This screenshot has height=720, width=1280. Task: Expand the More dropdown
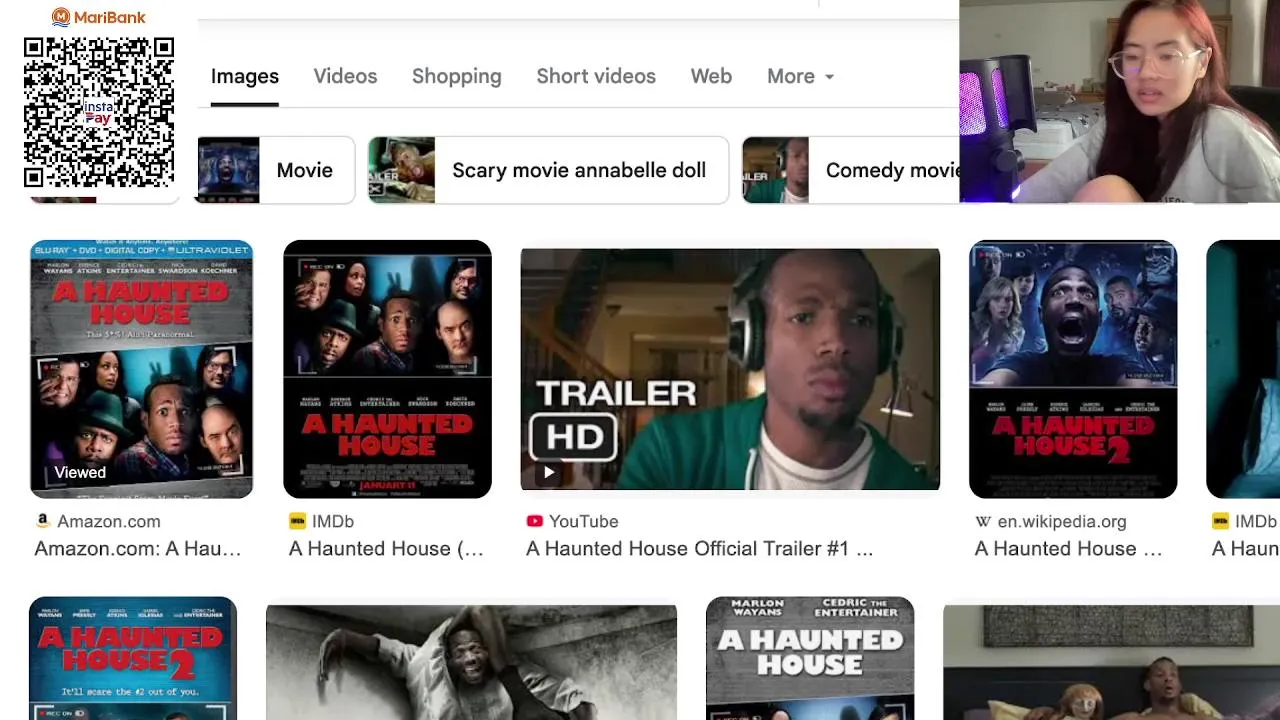(800, 76)
